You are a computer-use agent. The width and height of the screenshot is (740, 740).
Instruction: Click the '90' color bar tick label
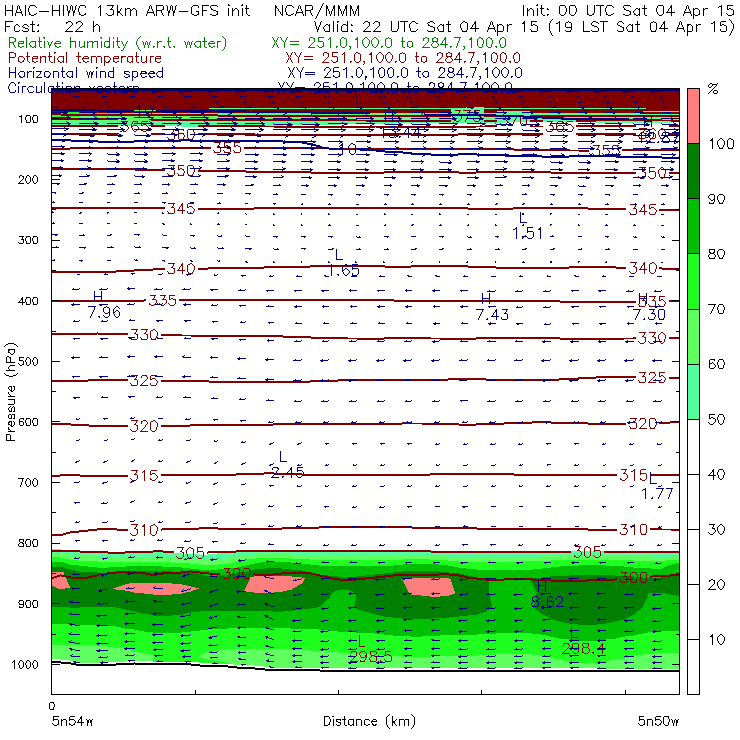pyautogui.click(x=716, y=199)
